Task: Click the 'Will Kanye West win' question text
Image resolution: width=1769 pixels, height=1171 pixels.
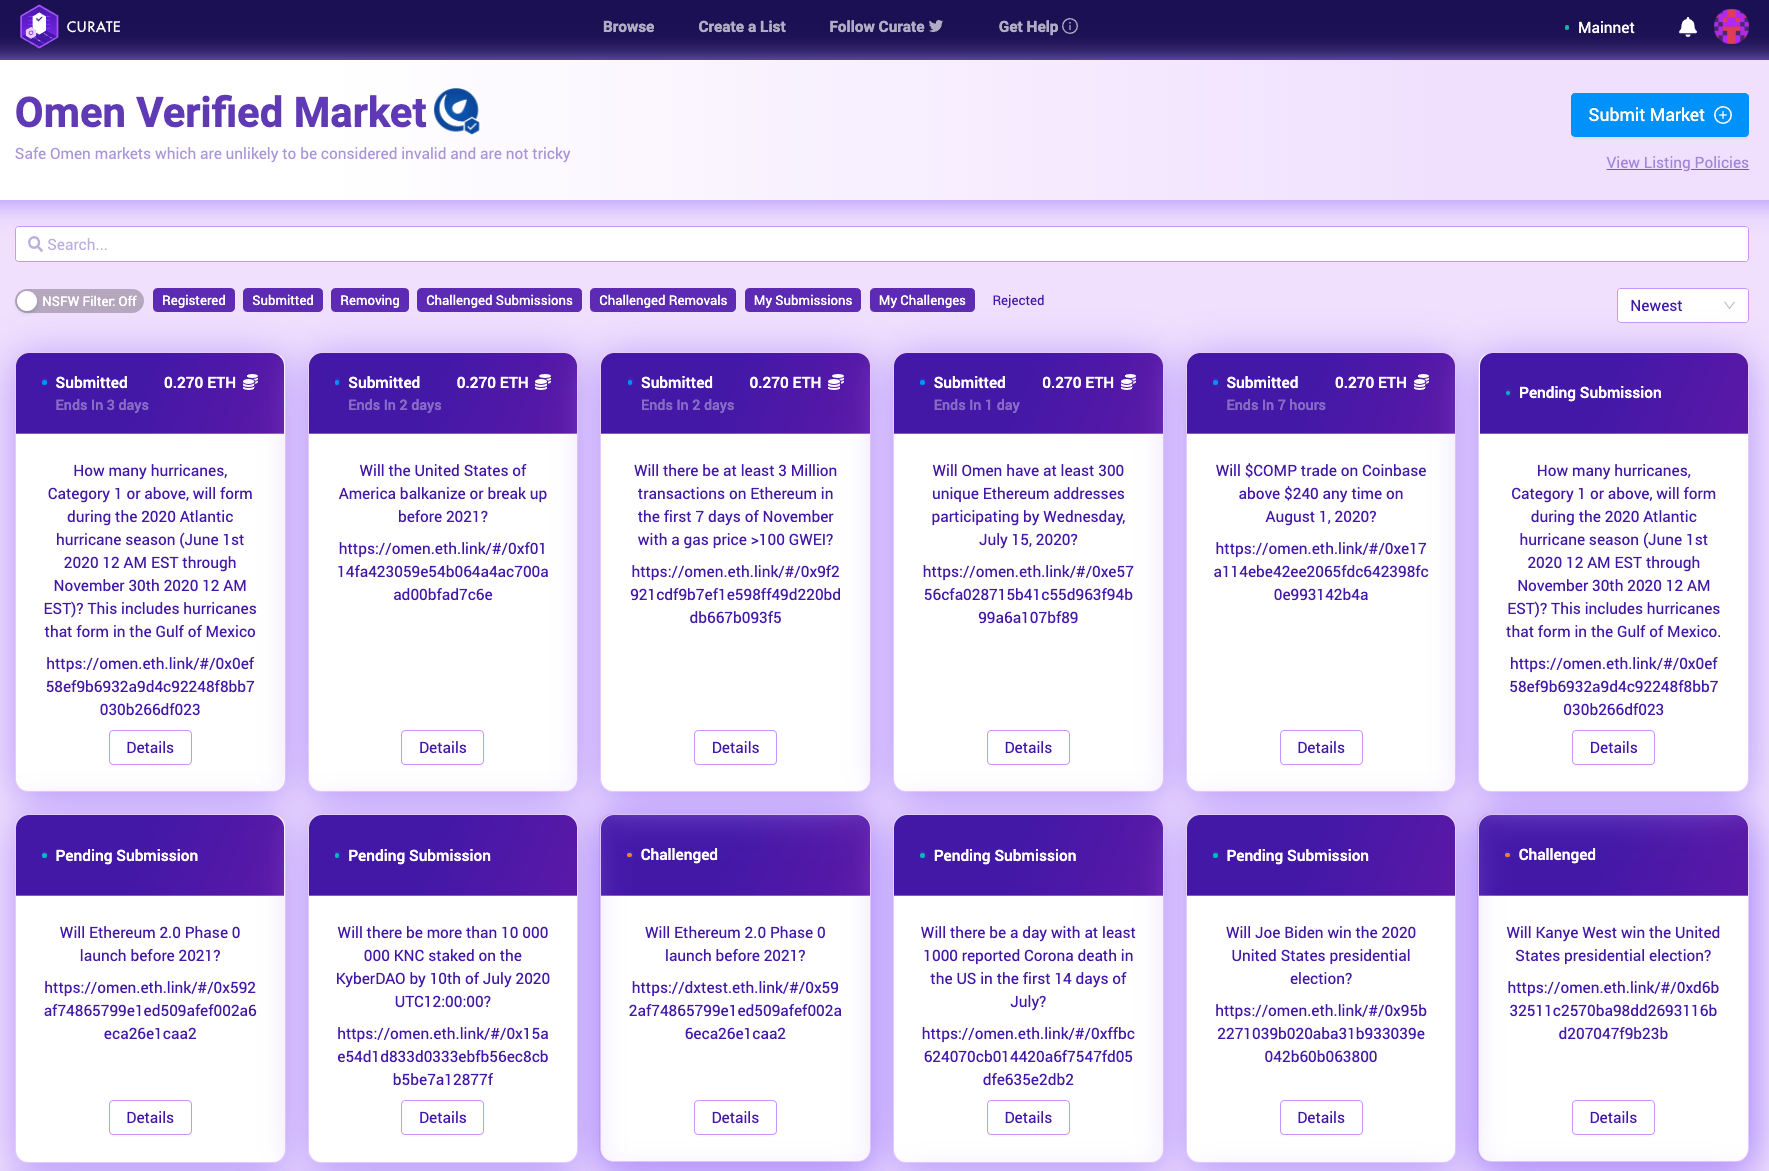Action: (1614, 944)
